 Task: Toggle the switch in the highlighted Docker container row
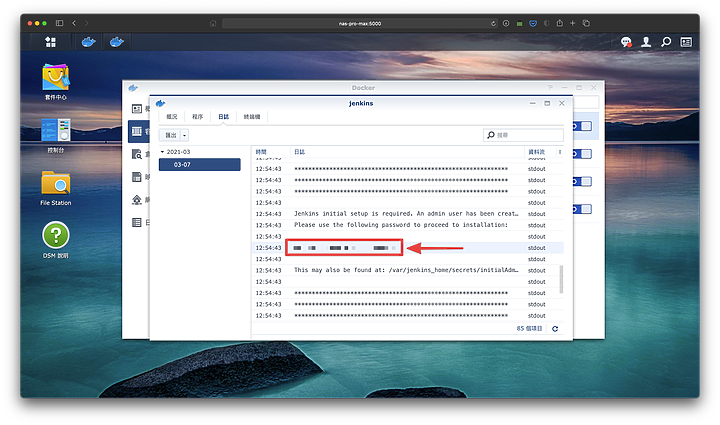582,126
